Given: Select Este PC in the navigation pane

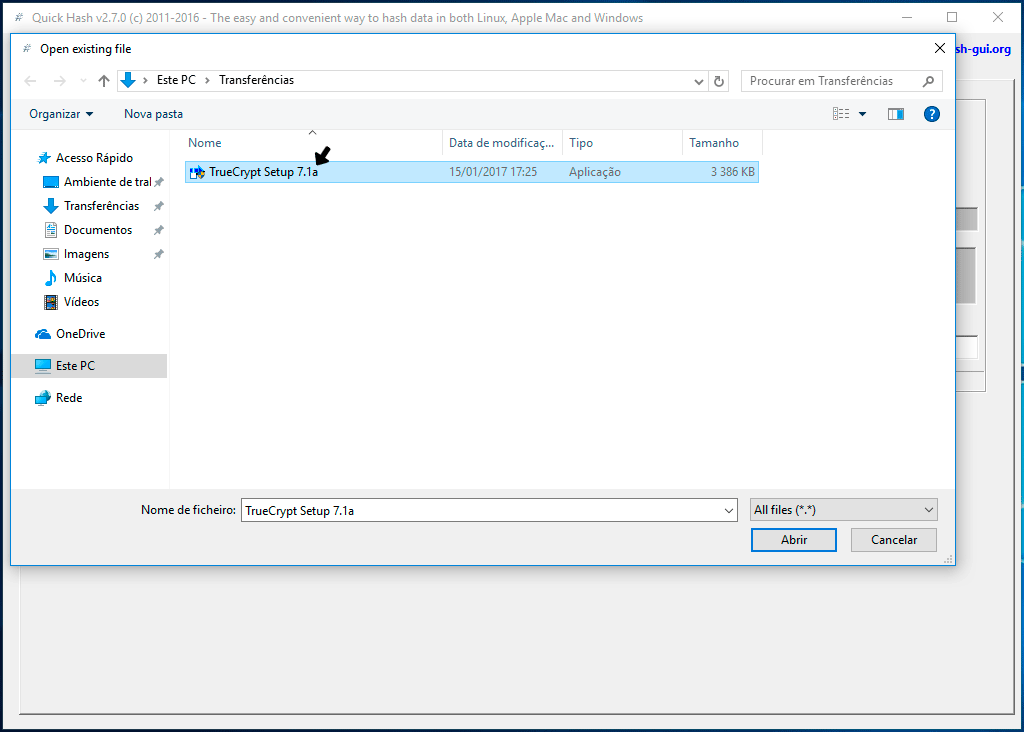Looking at the screenshot, I should [89, 366].
